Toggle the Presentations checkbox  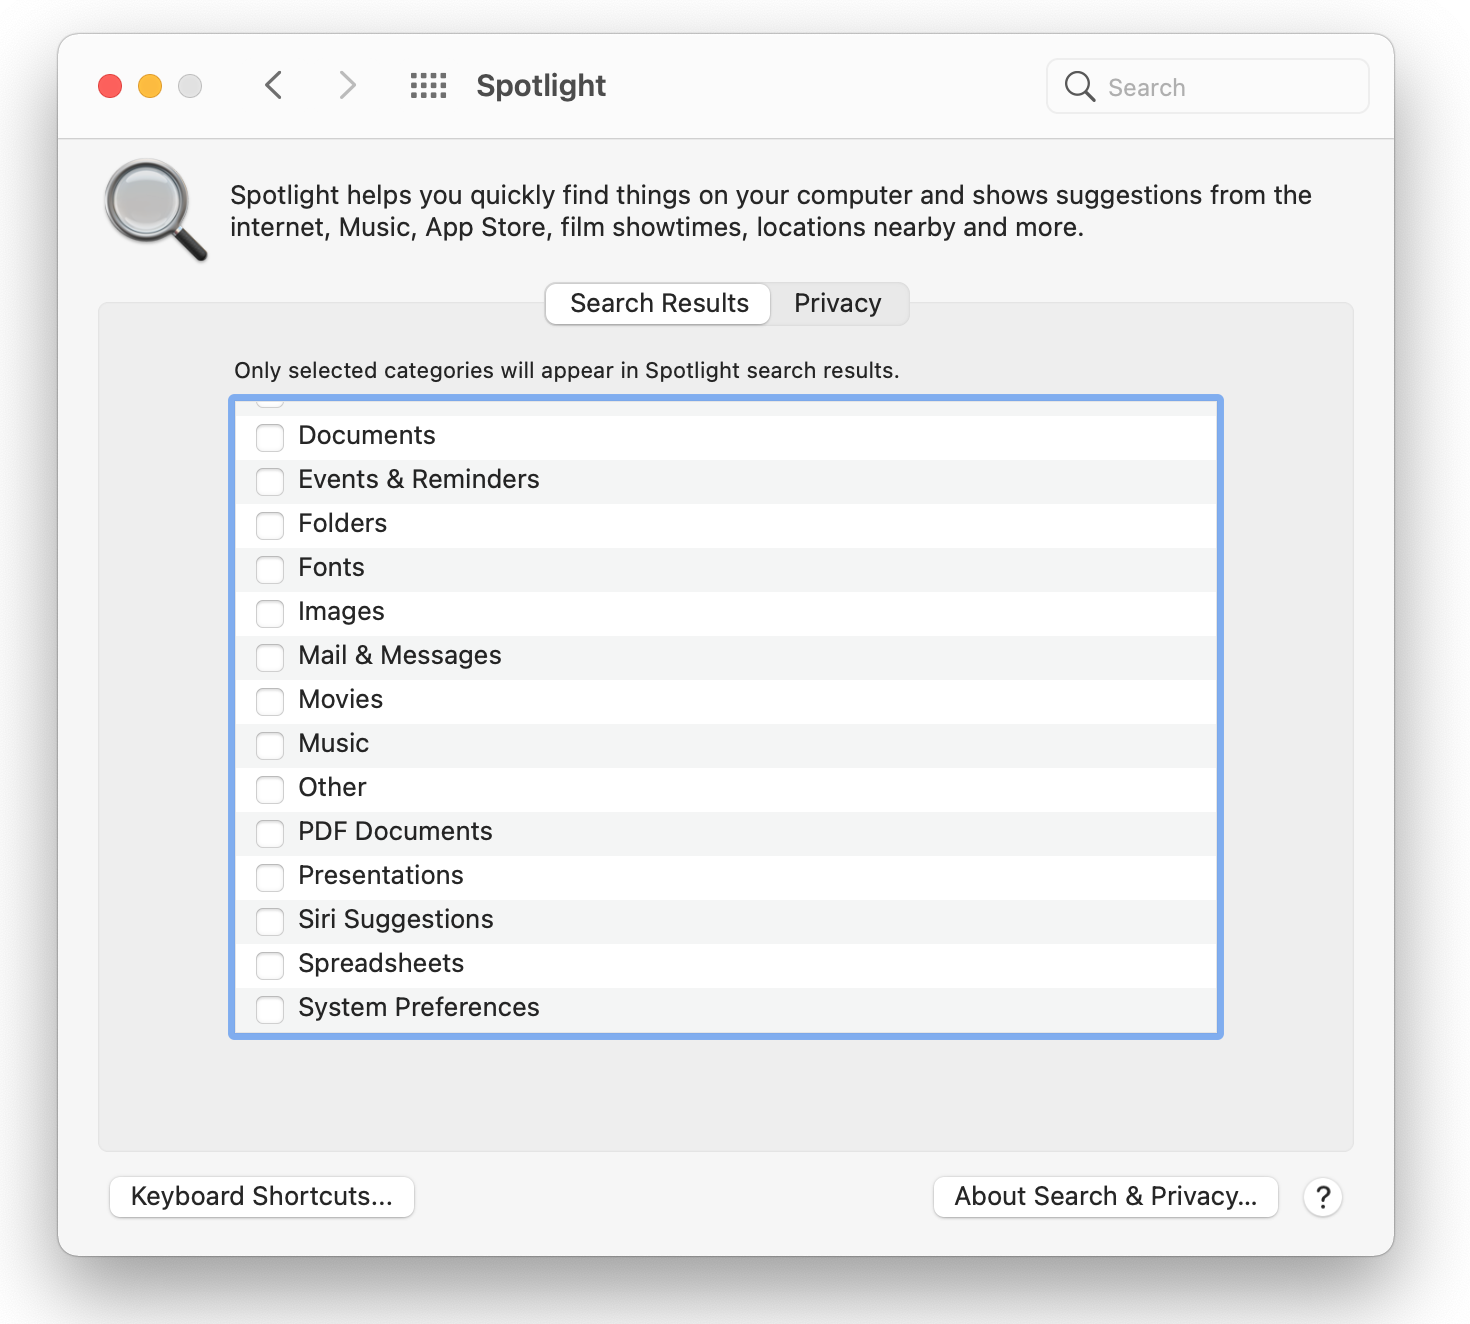270,877
